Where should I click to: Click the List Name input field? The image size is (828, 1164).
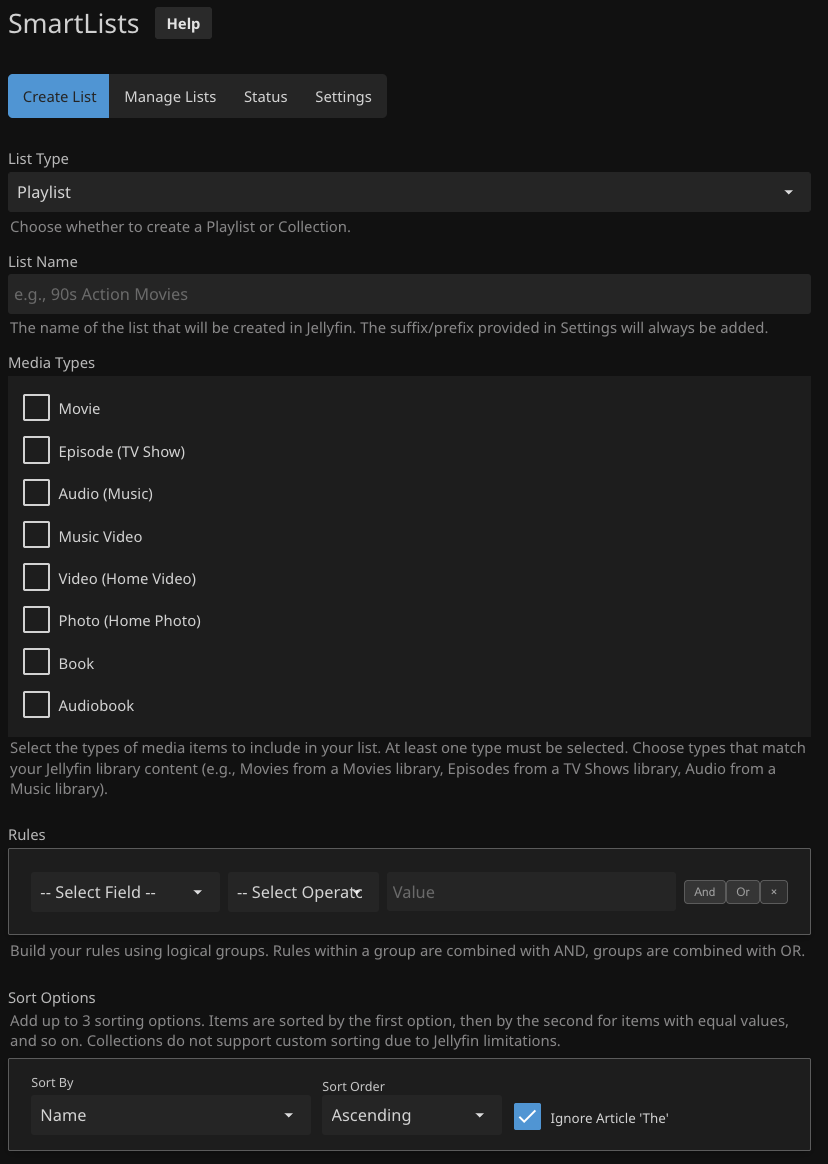click(x=409, y=294)
